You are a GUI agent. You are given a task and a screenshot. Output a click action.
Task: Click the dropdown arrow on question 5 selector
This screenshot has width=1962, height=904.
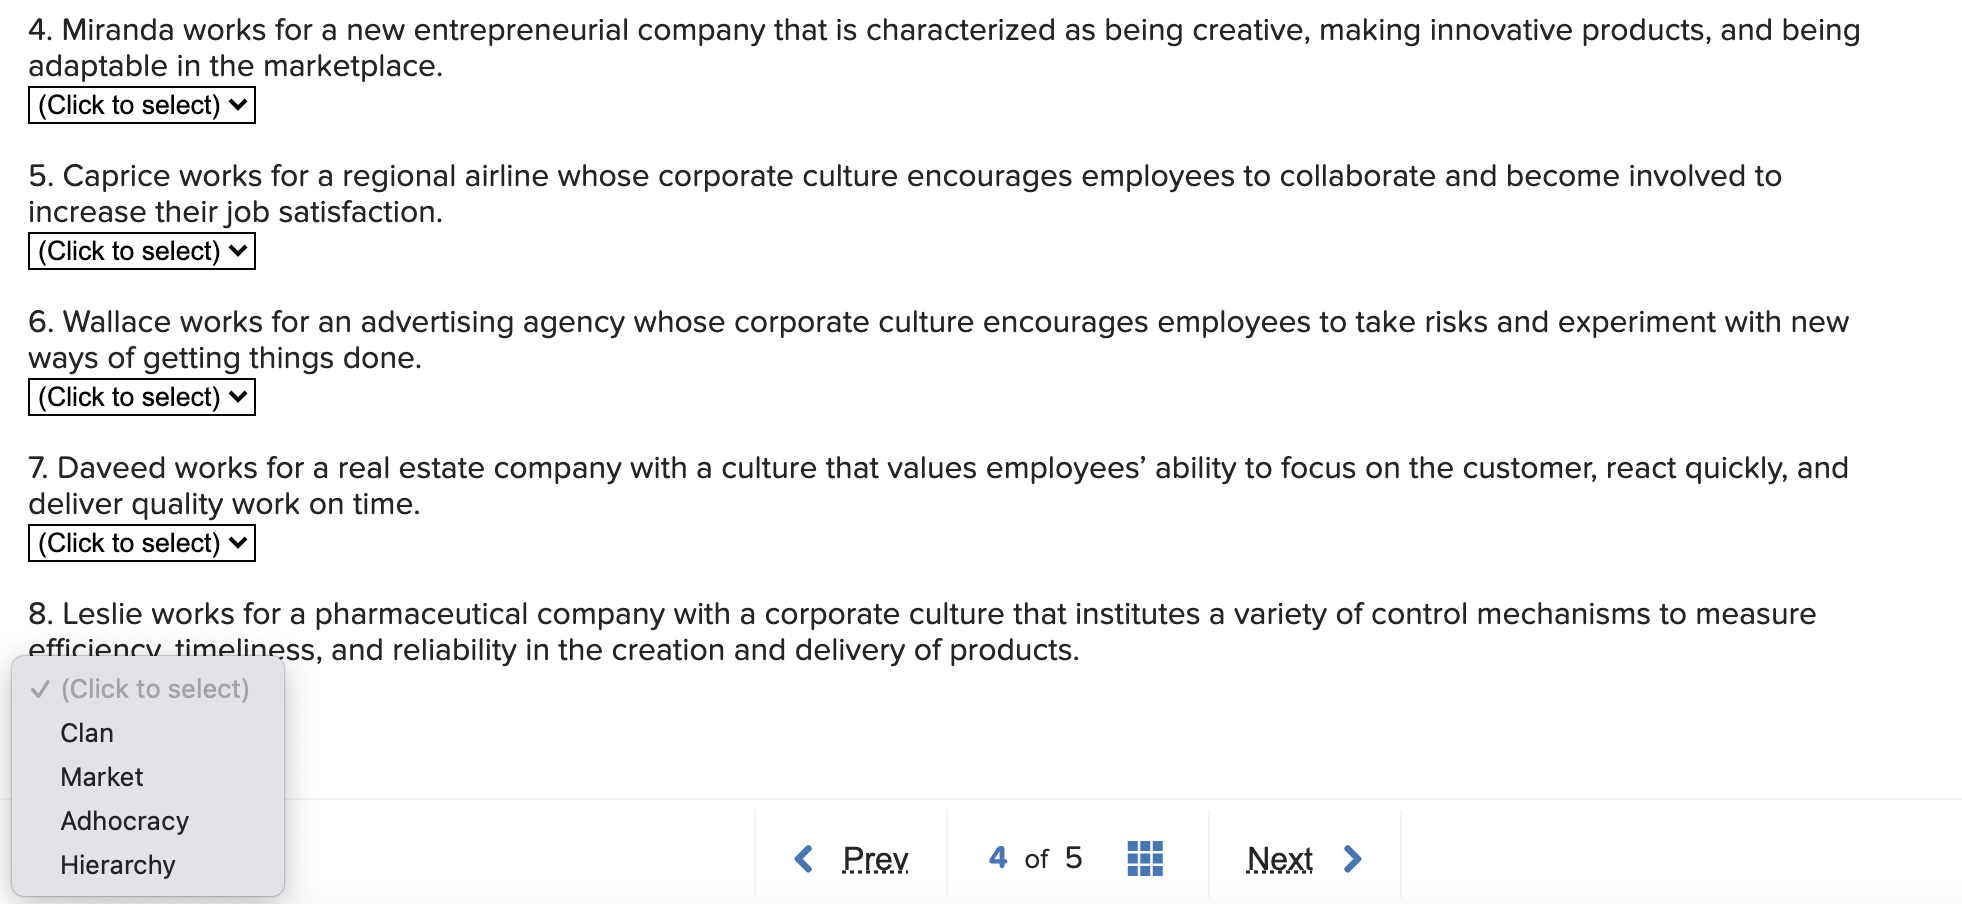tap(238, 251)
